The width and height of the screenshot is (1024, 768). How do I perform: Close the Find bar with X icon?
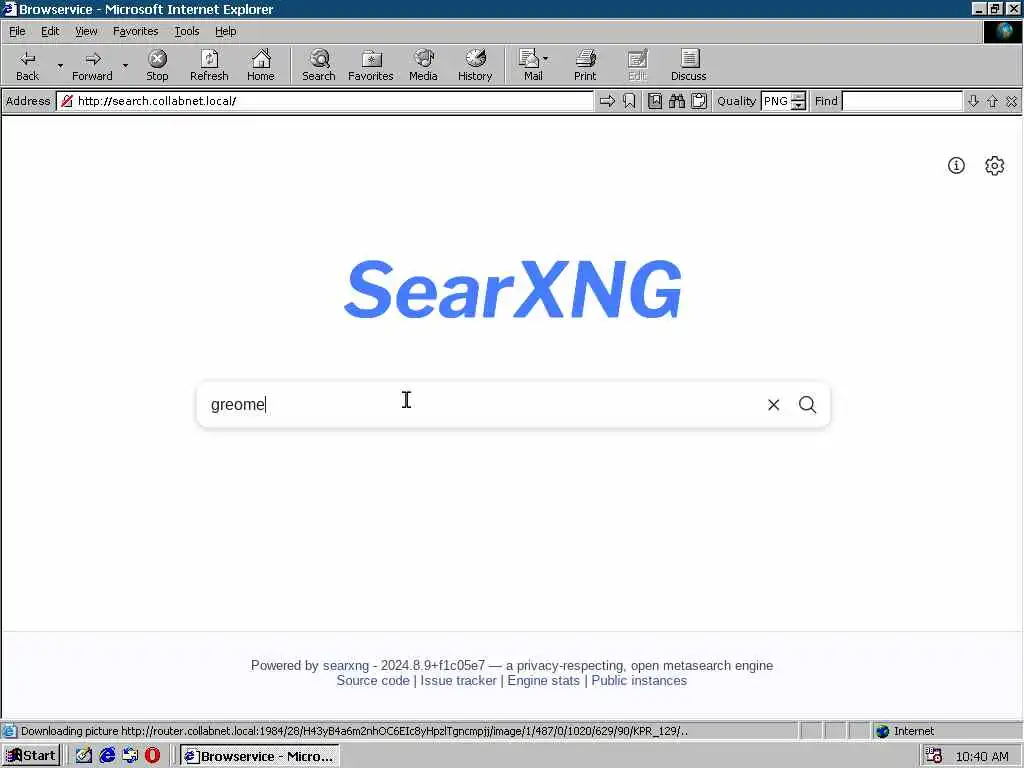tap(1012, 101)
